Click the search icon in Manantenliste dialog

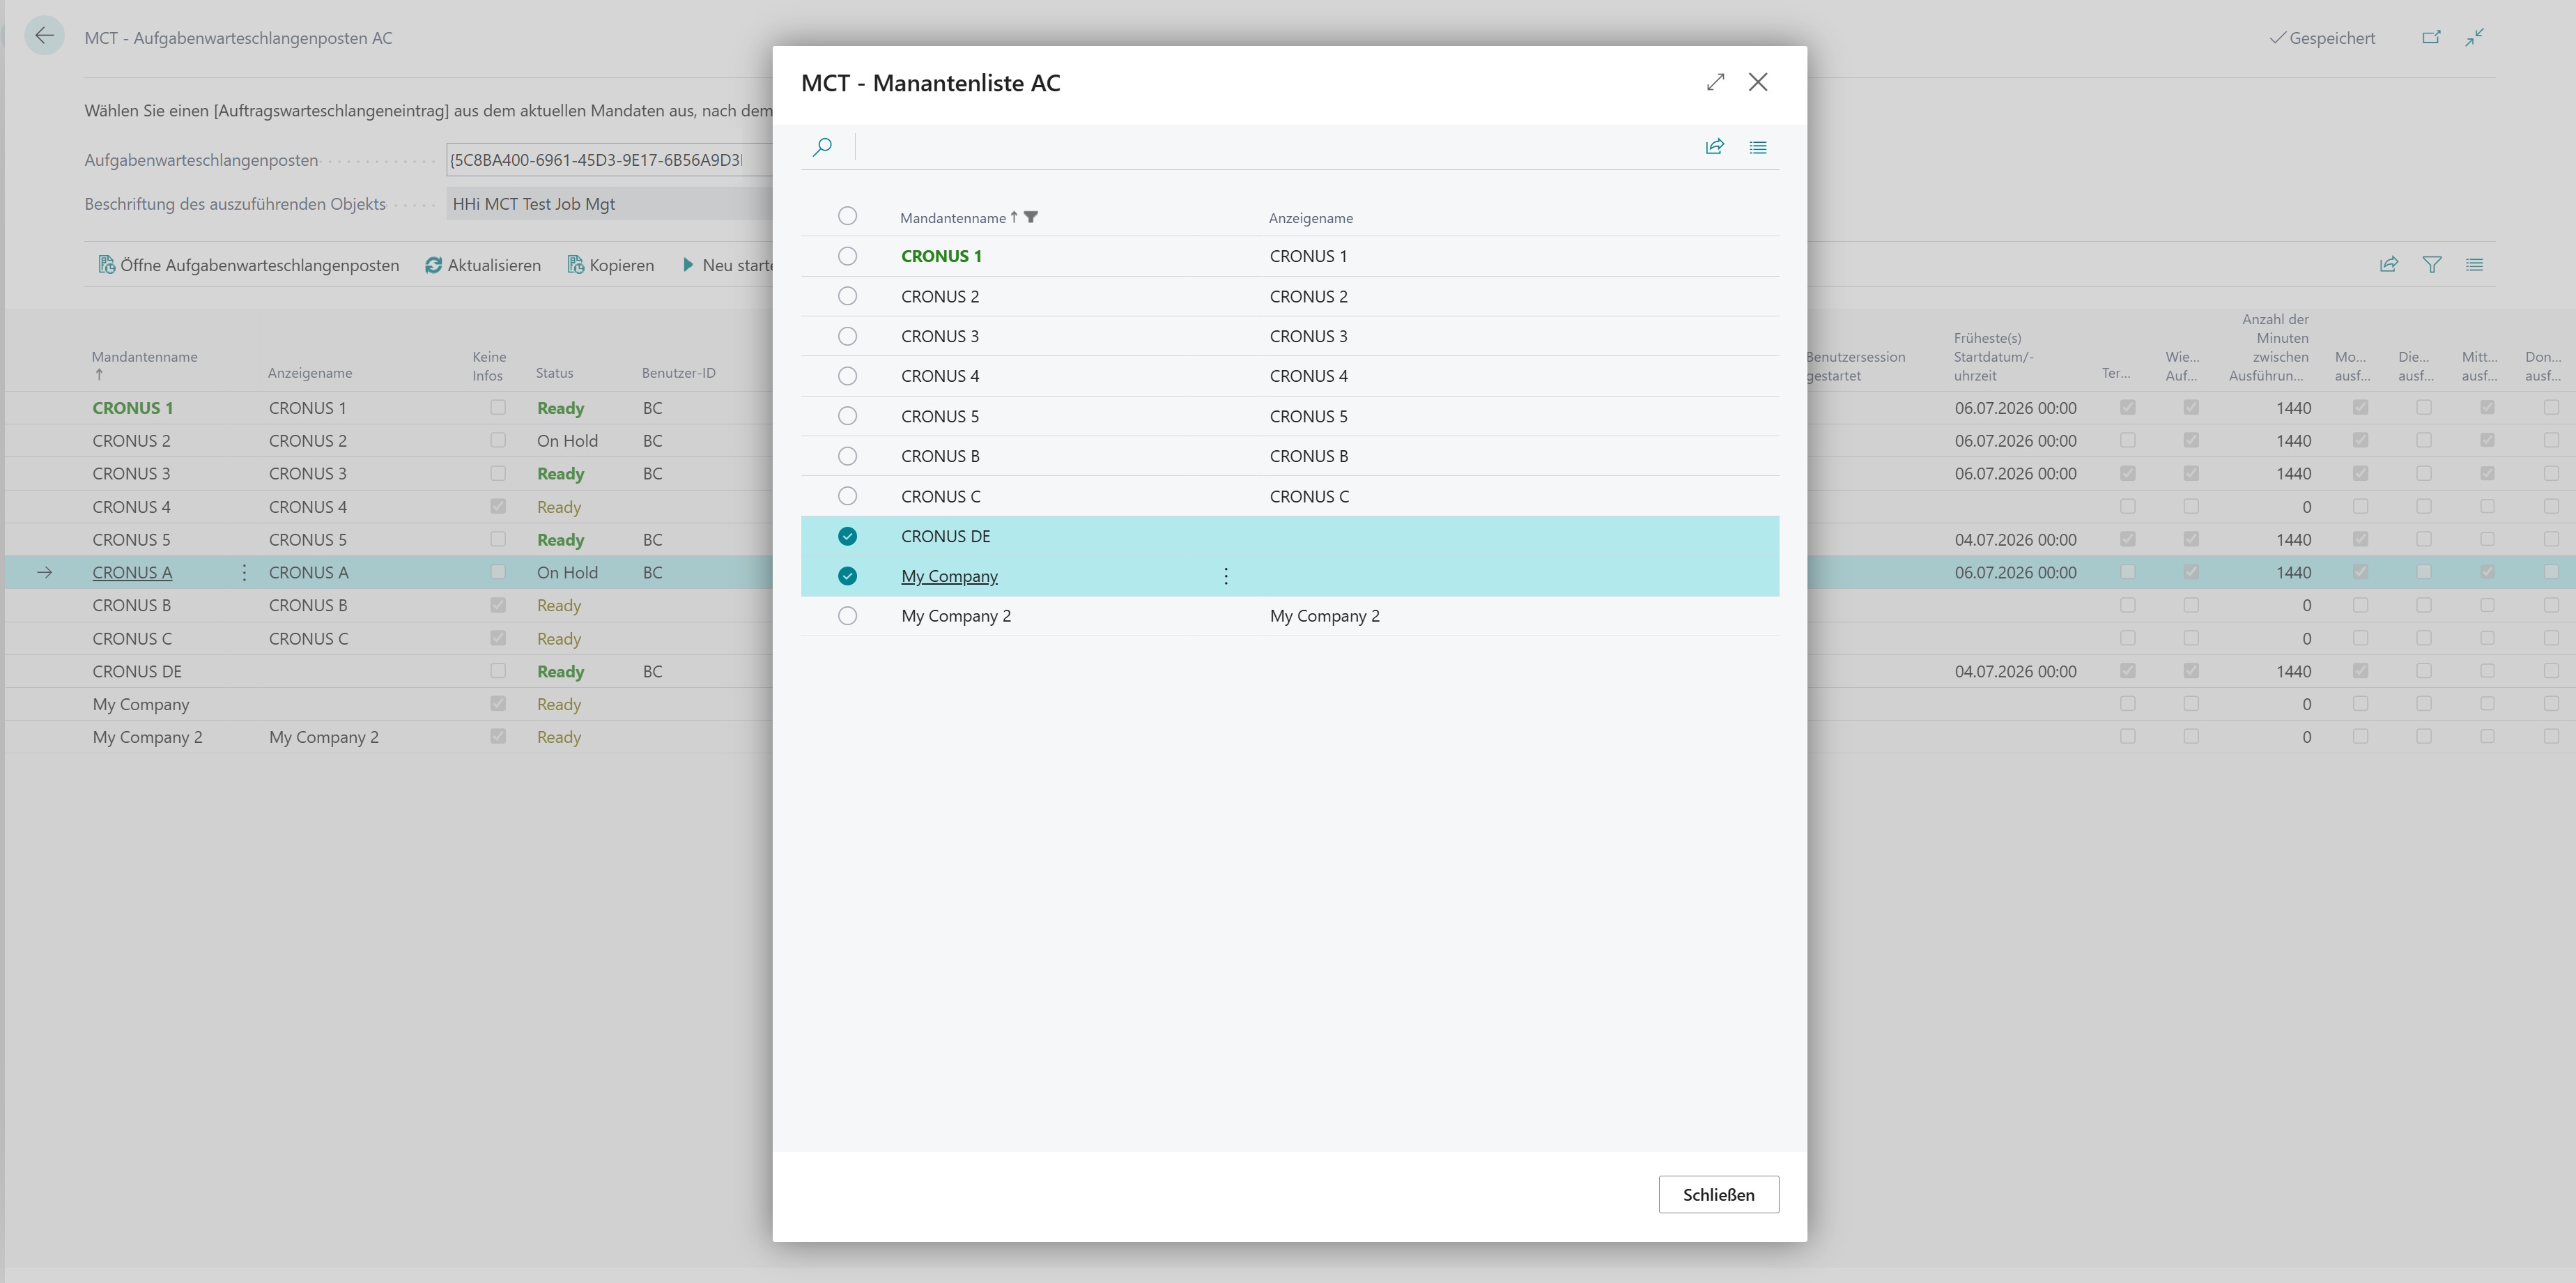pos(822,147)
